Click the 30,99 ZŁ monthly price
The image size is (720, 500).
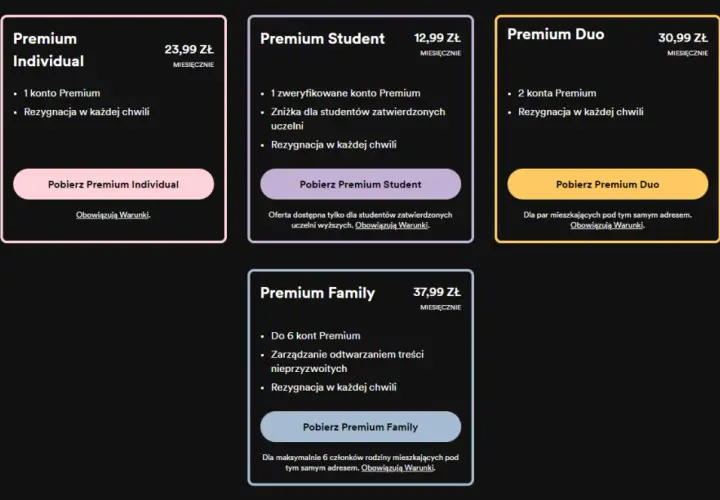click(683, 38)
